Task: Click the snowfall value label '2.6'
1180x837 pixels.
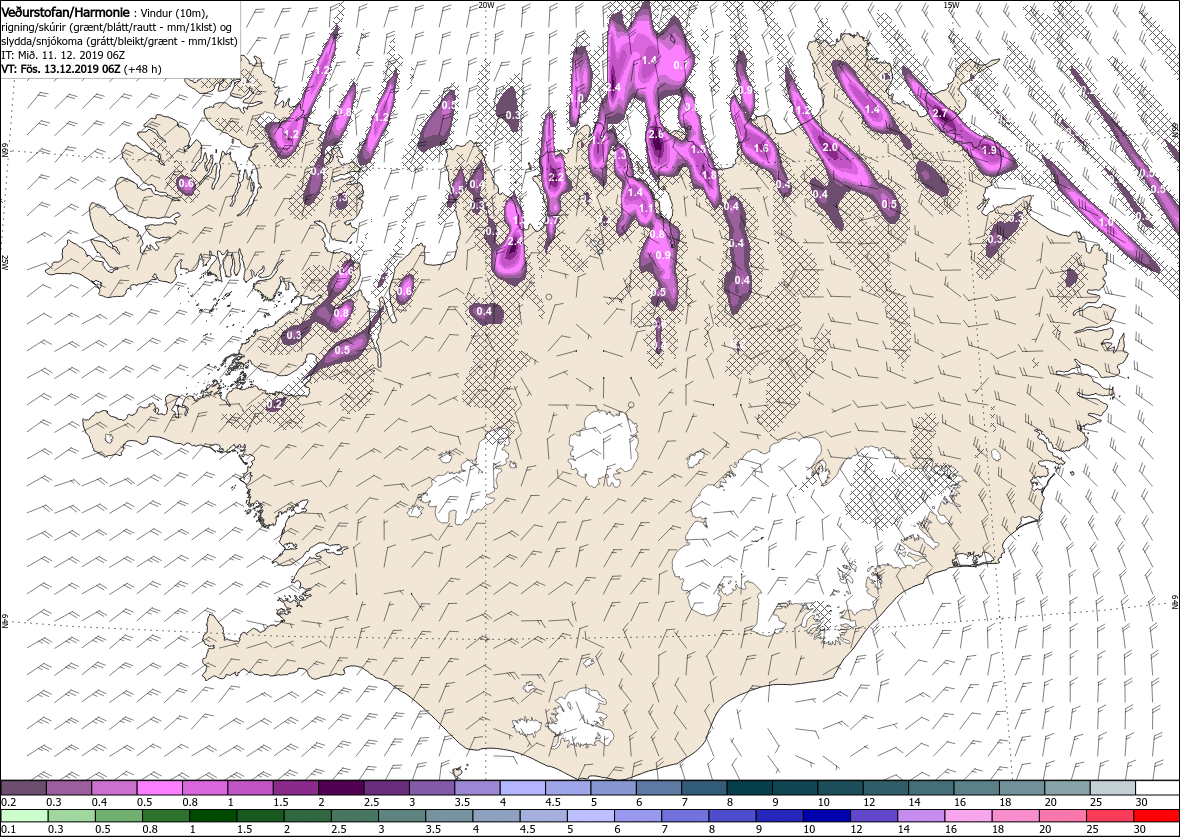Action: click(655, 135)
